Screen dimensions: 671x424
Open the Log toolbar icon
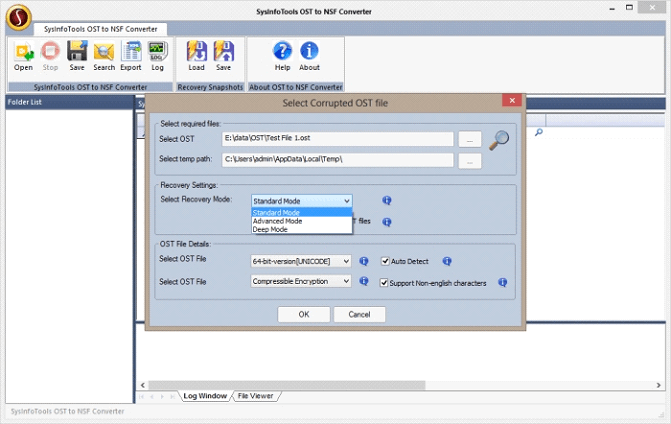pos(157,56)
